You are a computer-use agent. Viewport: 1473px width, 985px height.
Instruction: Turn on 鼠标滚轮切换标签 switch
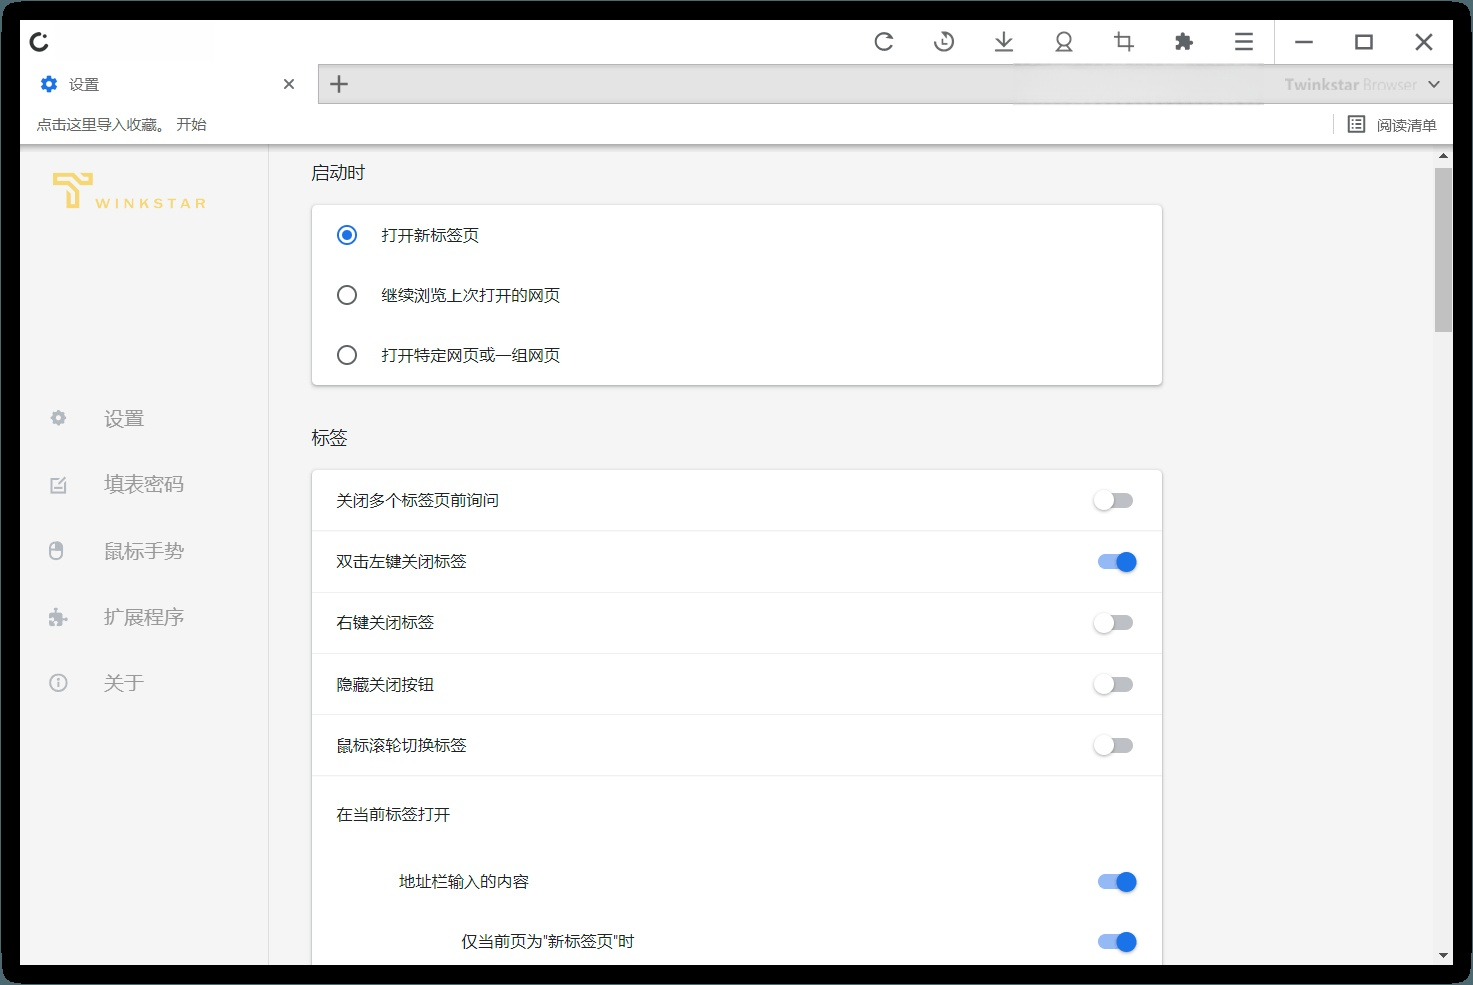tap(1114, 746)
